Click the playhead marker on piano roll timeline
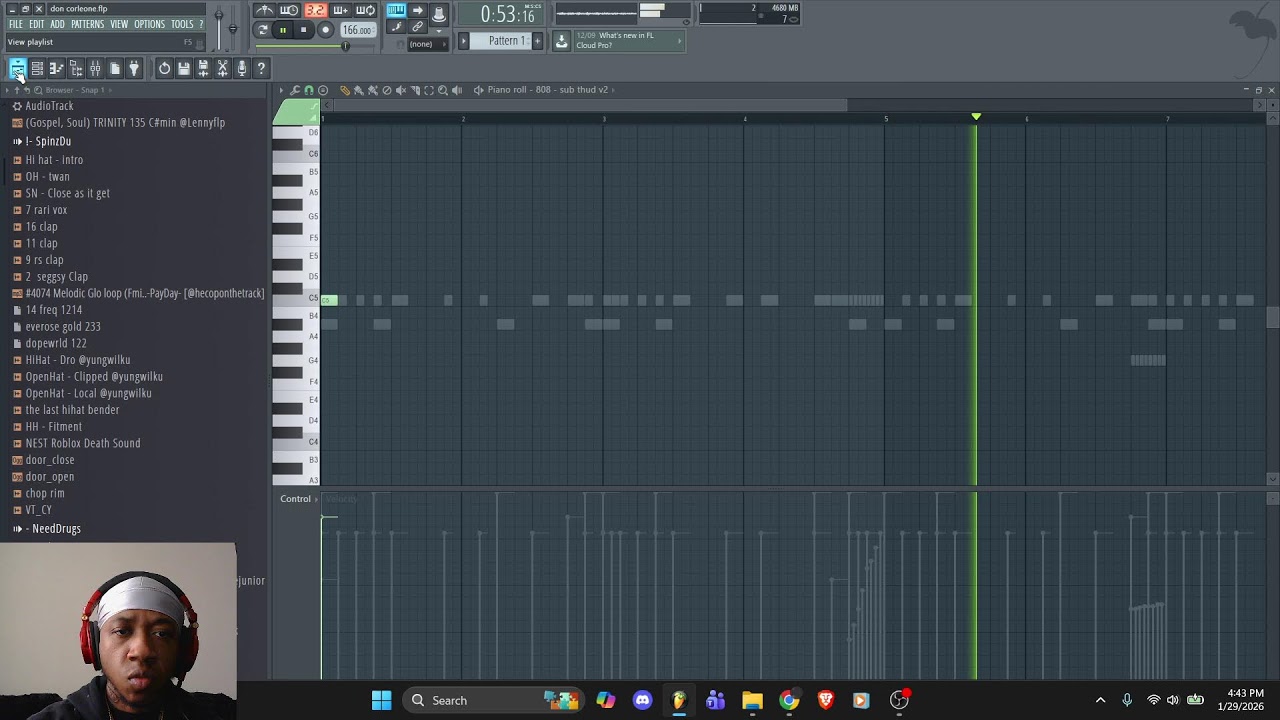 coord(976,117)
